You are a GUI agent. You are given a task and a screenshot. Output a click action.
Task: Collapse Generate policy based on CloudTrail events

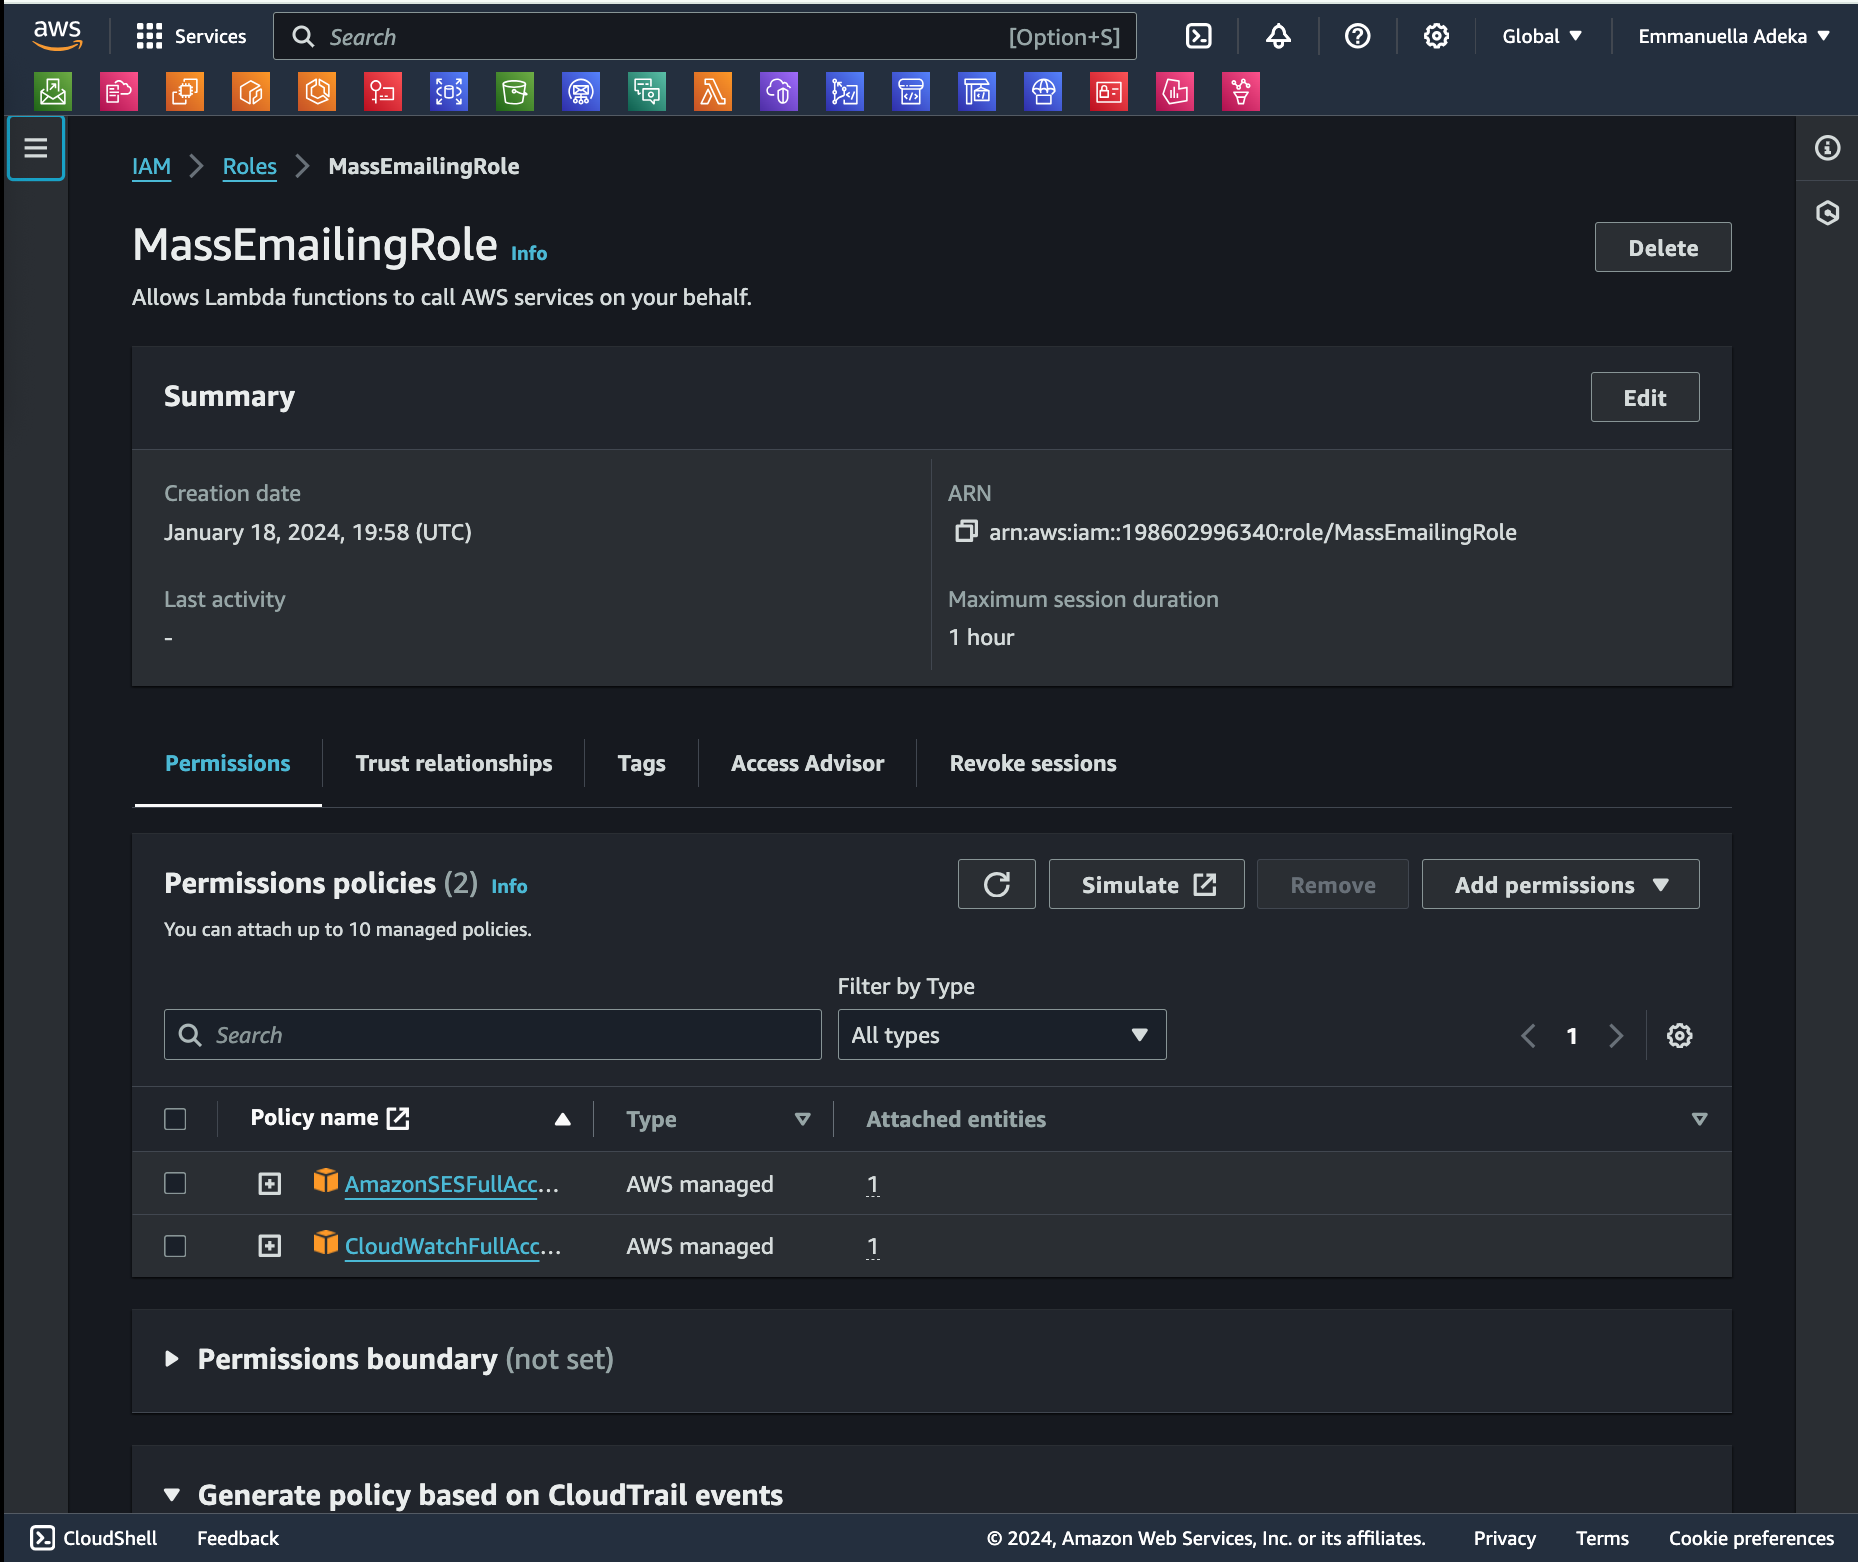[x=172, y=1495]
